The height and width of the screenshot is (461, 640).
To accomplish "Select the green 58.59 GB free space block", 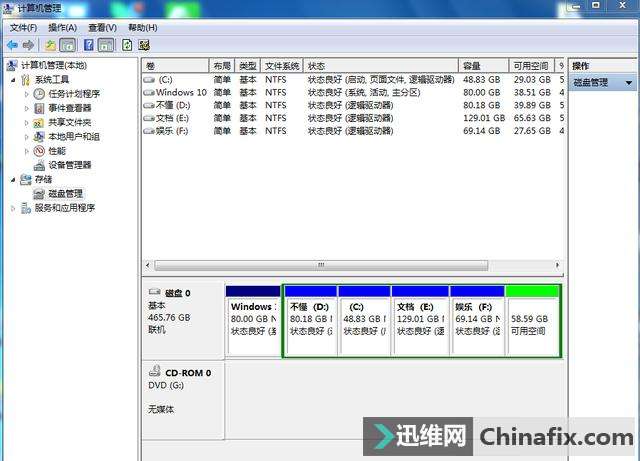I will coord(532,321).
